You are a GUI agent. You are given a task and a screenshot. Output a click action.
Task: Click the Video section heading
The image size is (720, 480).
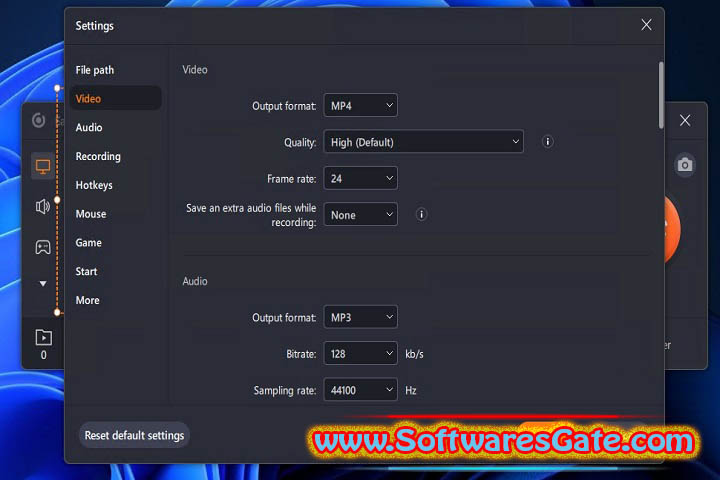[x=195, y=70]
